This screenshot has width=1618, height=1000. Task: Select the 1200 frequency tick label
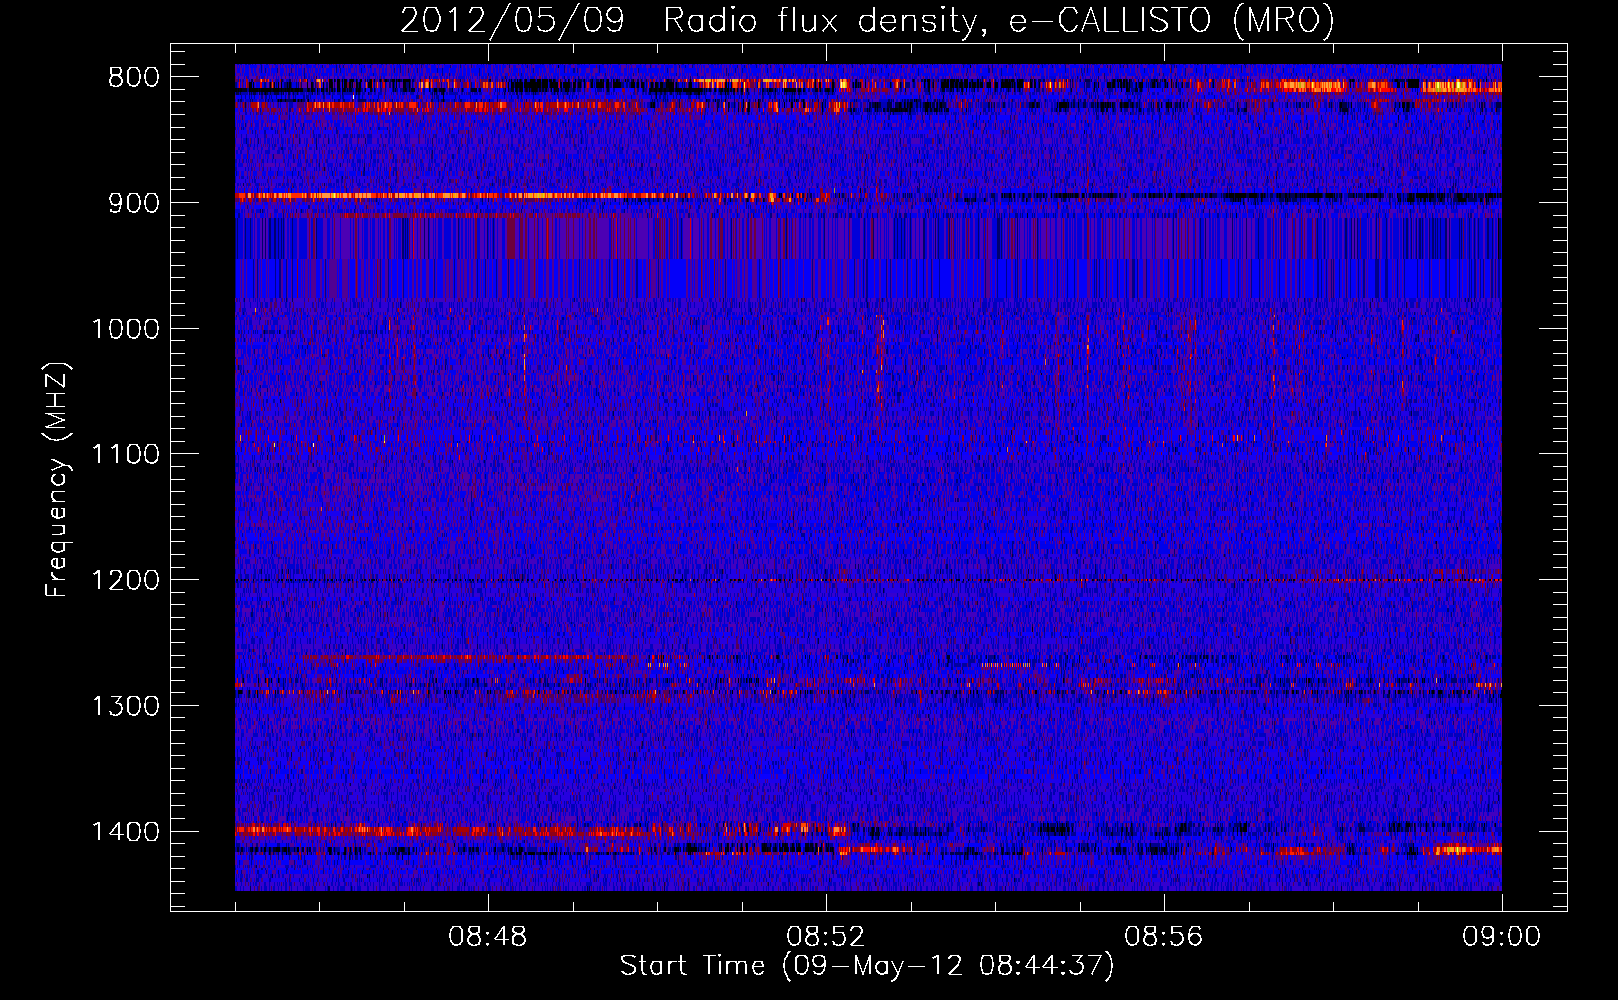pos(125,581)
